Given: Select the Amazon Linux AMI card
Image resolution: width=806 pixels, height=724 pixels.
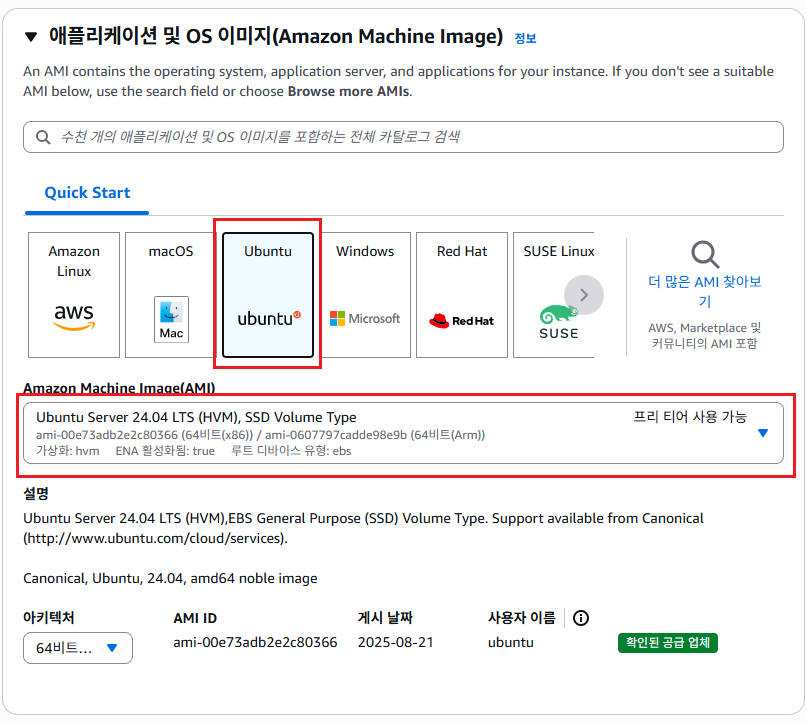Looking at the screenshot, I should (74, 295).
